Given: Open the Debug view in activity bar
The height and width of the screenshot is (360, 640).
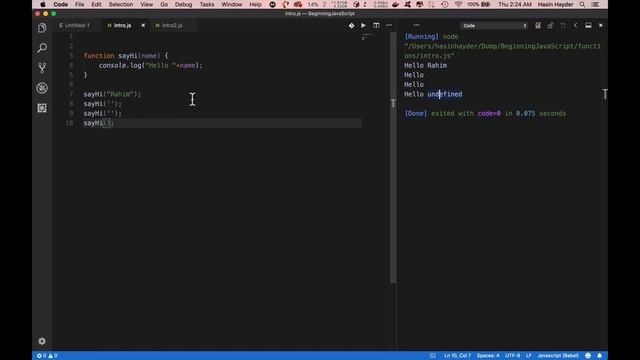Looking at the screenshot, I should 42,88.
